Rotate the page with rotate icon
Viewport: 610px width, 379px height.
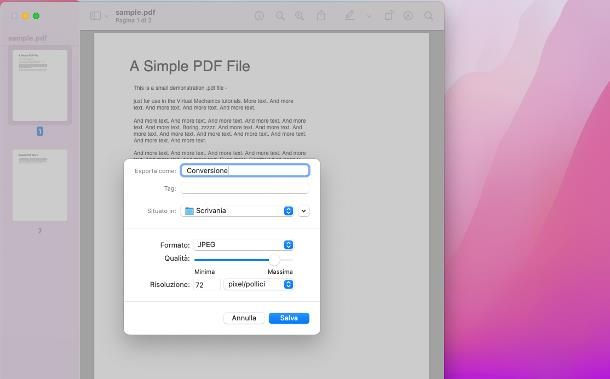pos(388,16)
